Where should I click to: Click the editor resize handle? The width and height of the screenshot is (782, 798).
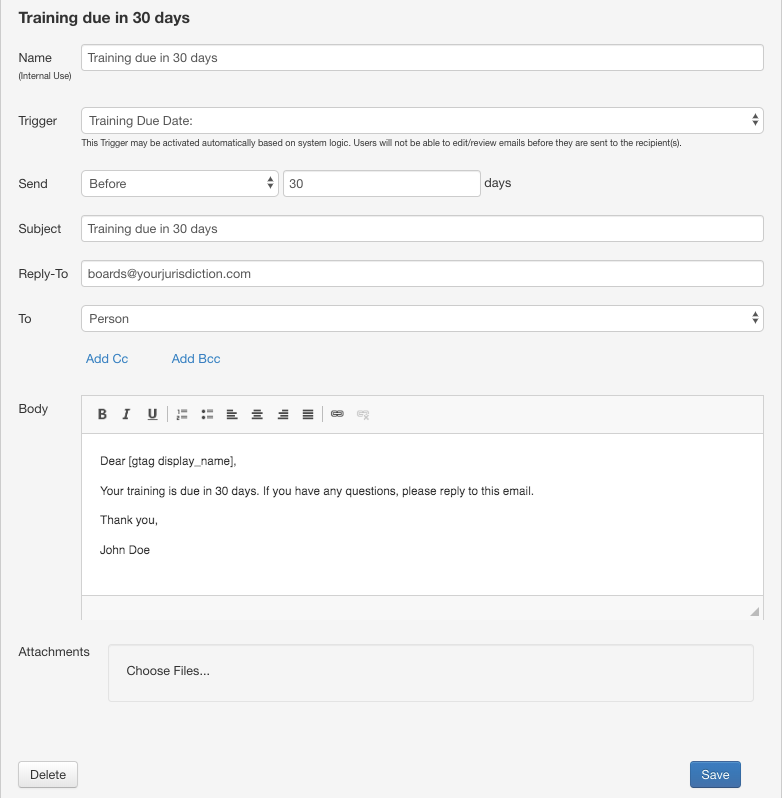(x=755, y=612)
